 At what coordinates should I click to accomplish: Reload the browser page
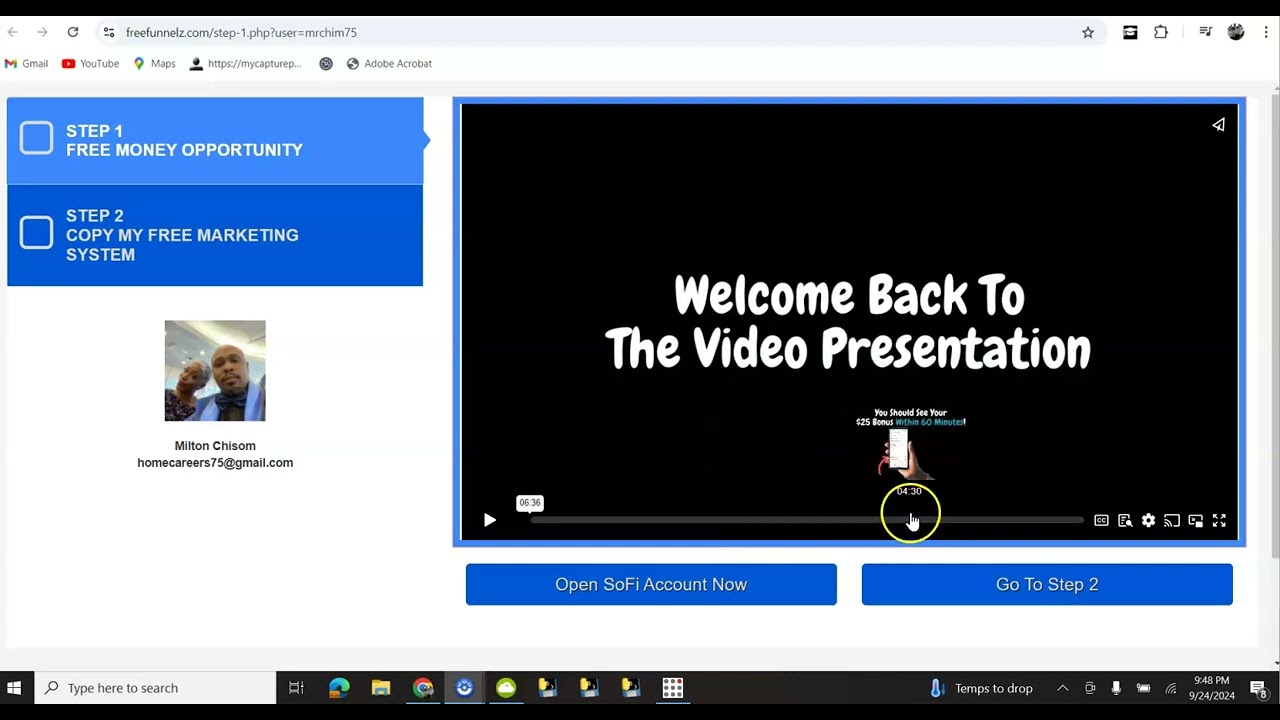tap(73, 32)
